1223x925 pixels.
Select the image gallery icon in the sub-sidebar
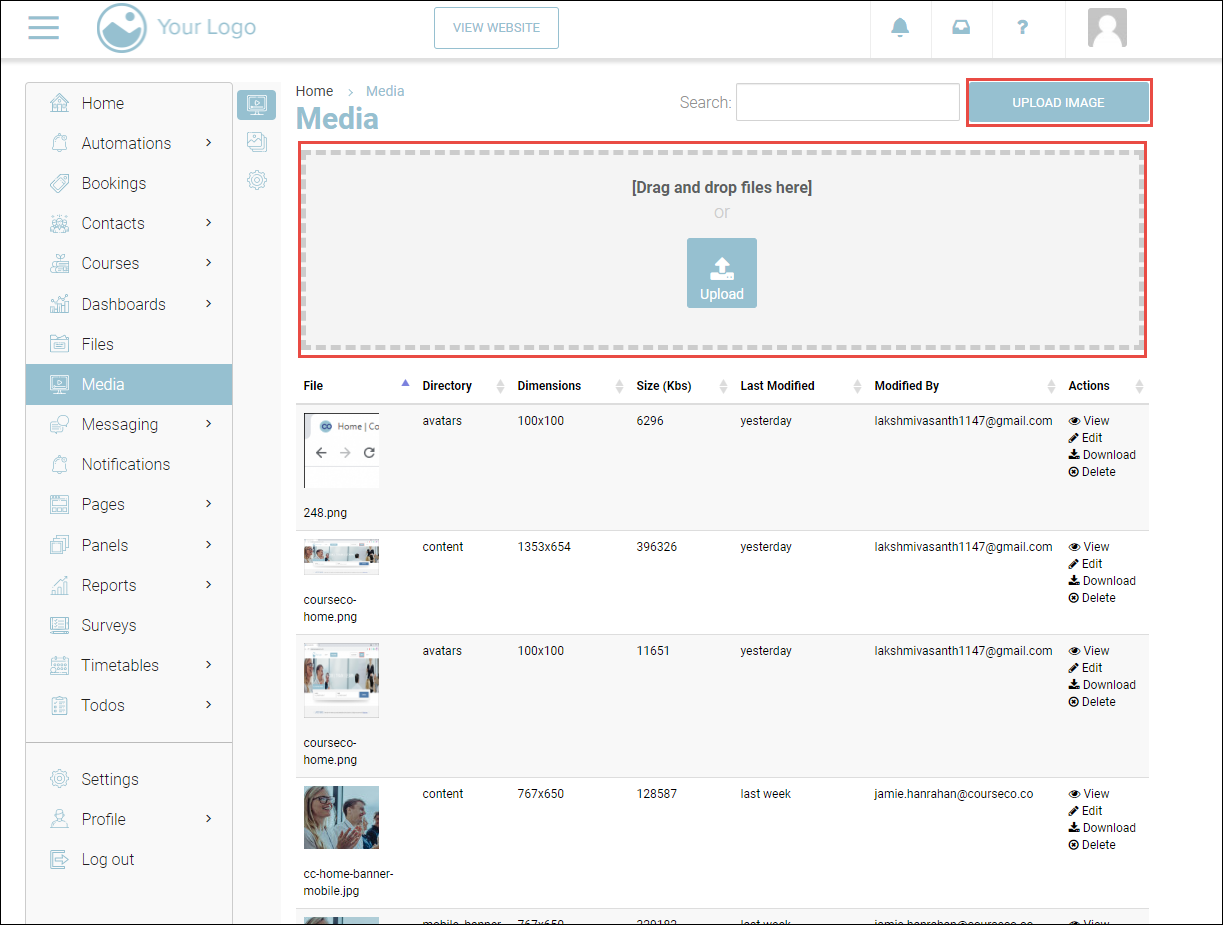[x=257, y=142]
